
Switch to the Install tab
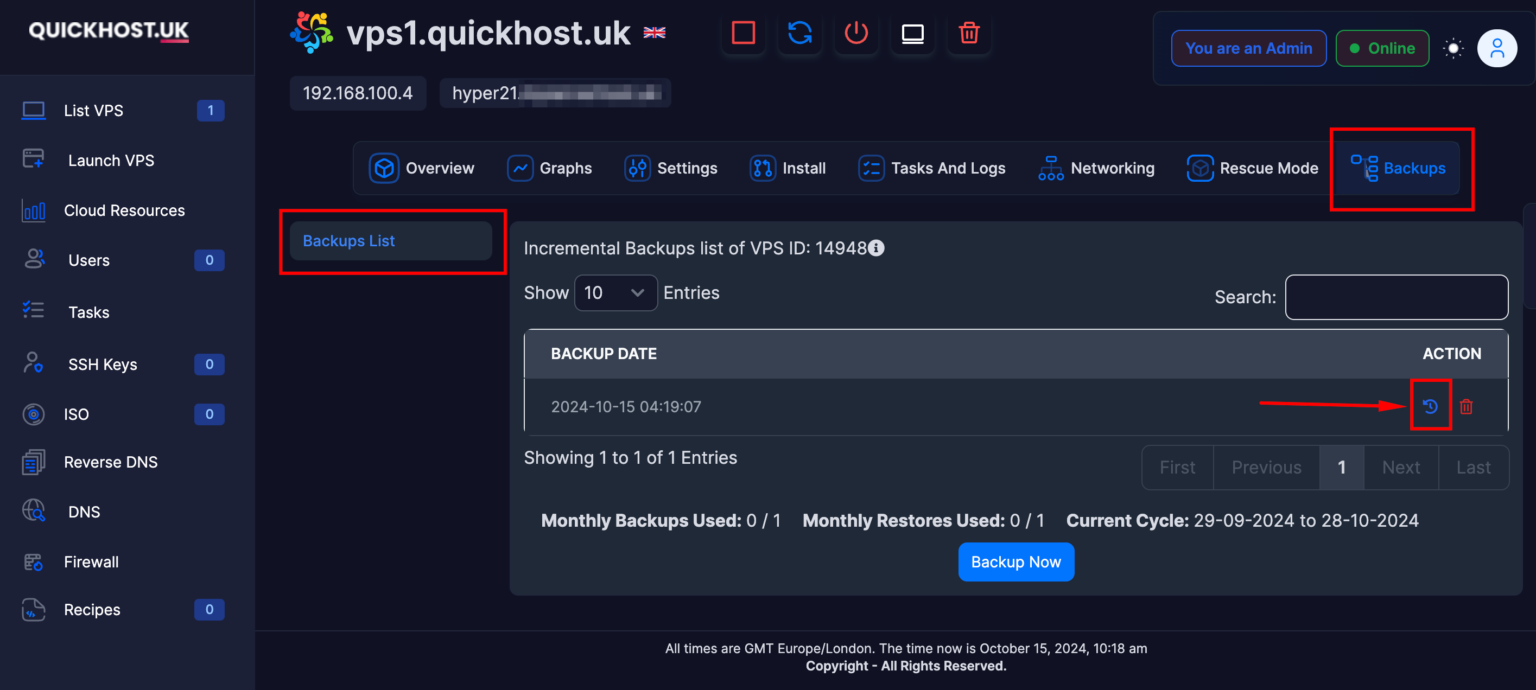(788, 168)
